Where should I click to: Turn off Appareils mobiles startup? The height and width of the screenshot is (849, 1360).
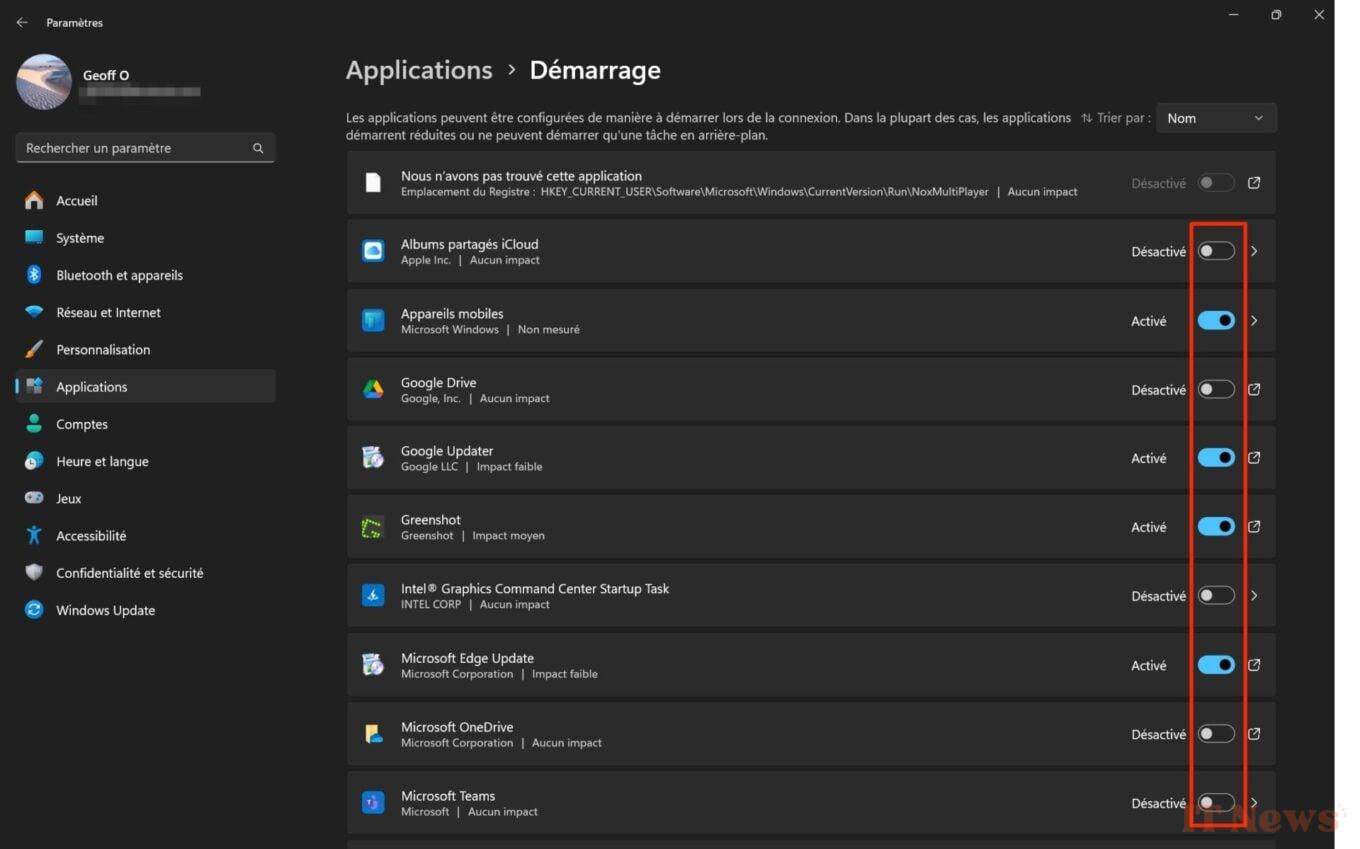1216,320
